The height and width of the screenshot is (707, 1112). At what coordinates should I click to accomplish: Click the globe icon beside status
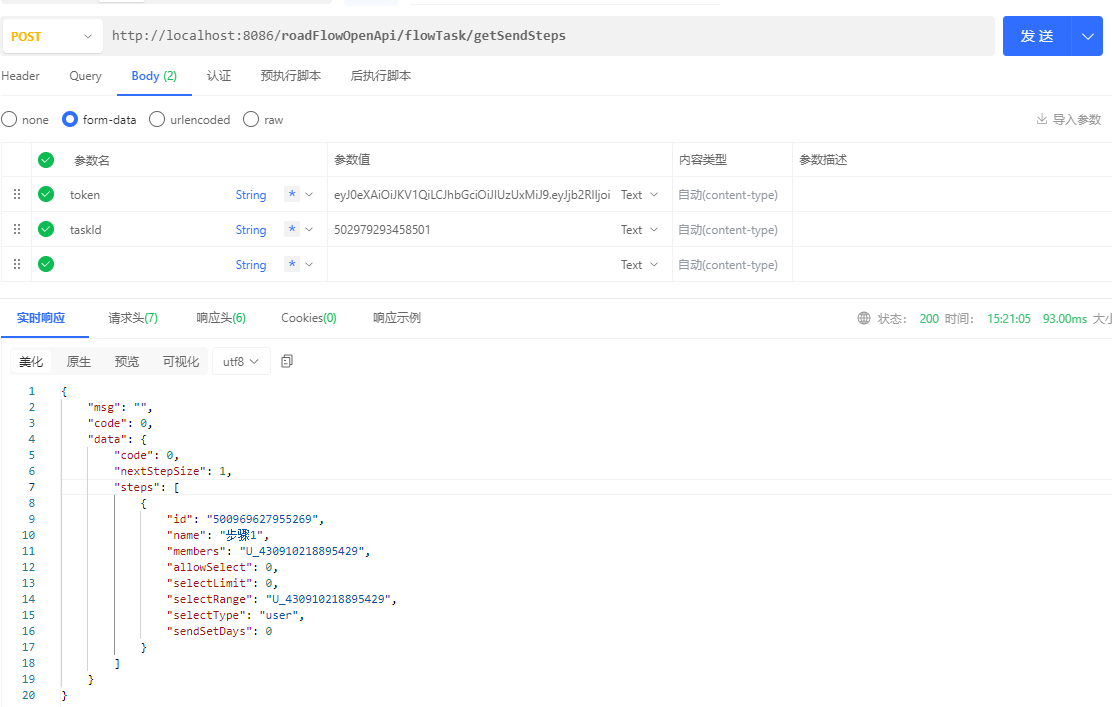(864, 318)
